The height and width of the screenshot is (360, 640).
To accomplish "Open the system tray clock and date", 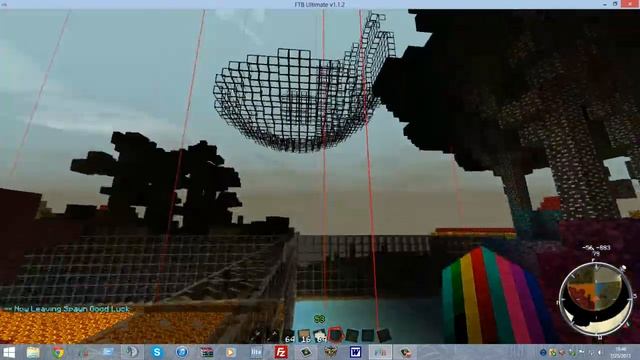I will (620, 352).
